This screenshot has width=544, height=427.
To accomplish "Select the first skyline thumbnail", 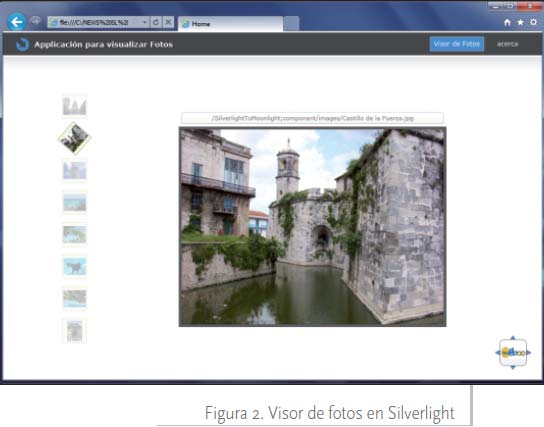I will tap(75, 106).
